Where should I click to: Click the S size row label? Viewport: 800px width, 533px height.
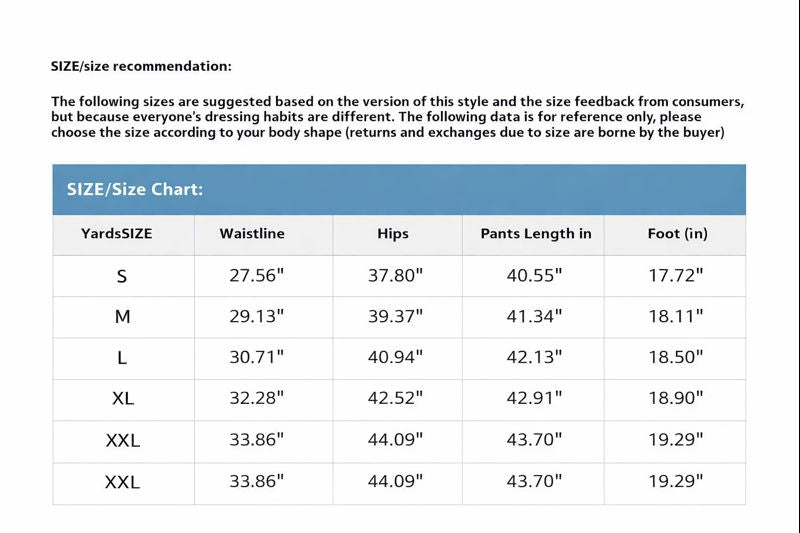click(x=122, y=276)
